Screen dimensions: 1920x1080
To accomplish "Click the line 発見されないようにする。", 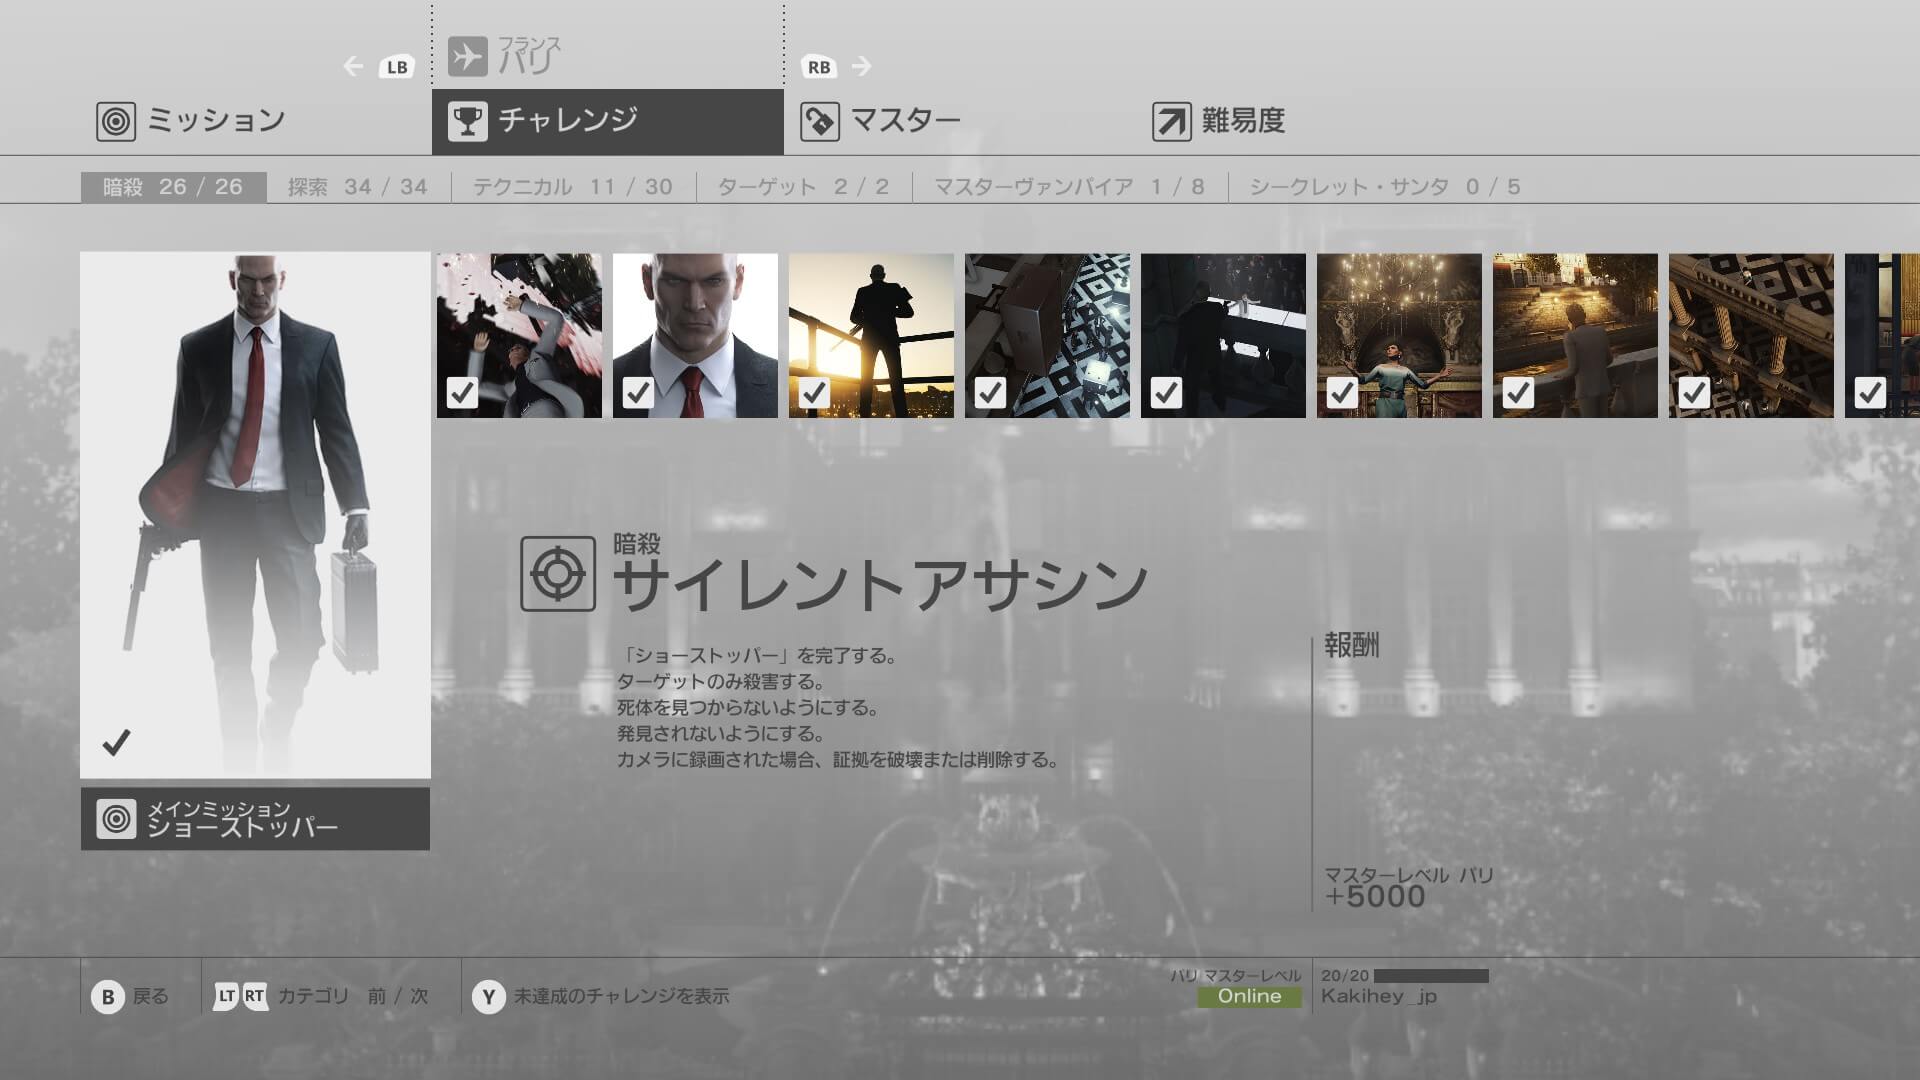I will 720,734.
